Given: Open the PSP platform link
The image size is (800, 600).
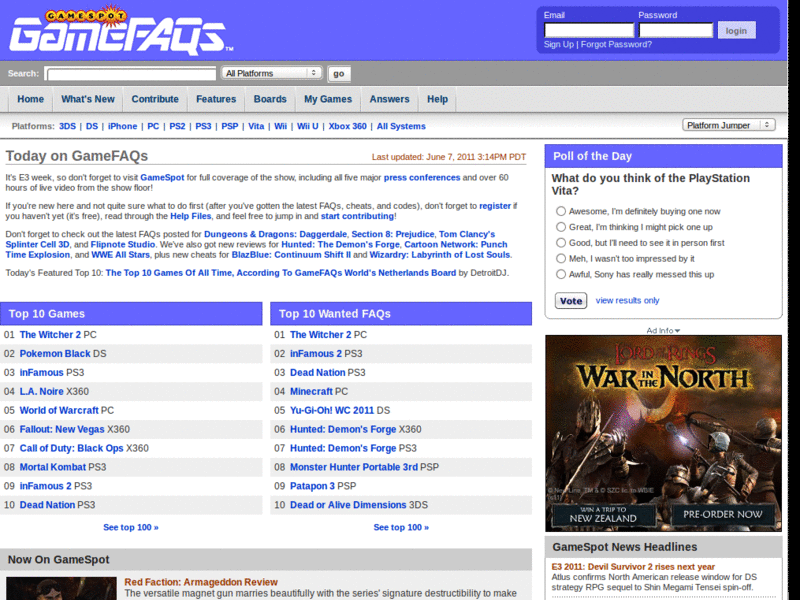Looking at the screenshot, I should [230, 126].
